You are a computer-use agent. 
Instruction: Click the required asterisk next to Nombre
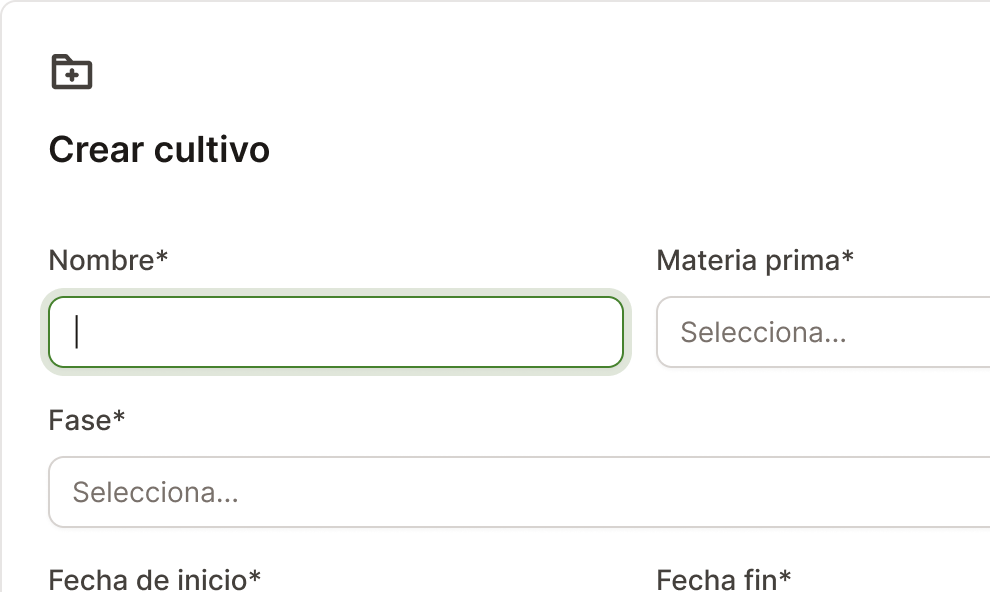[162, 259]
